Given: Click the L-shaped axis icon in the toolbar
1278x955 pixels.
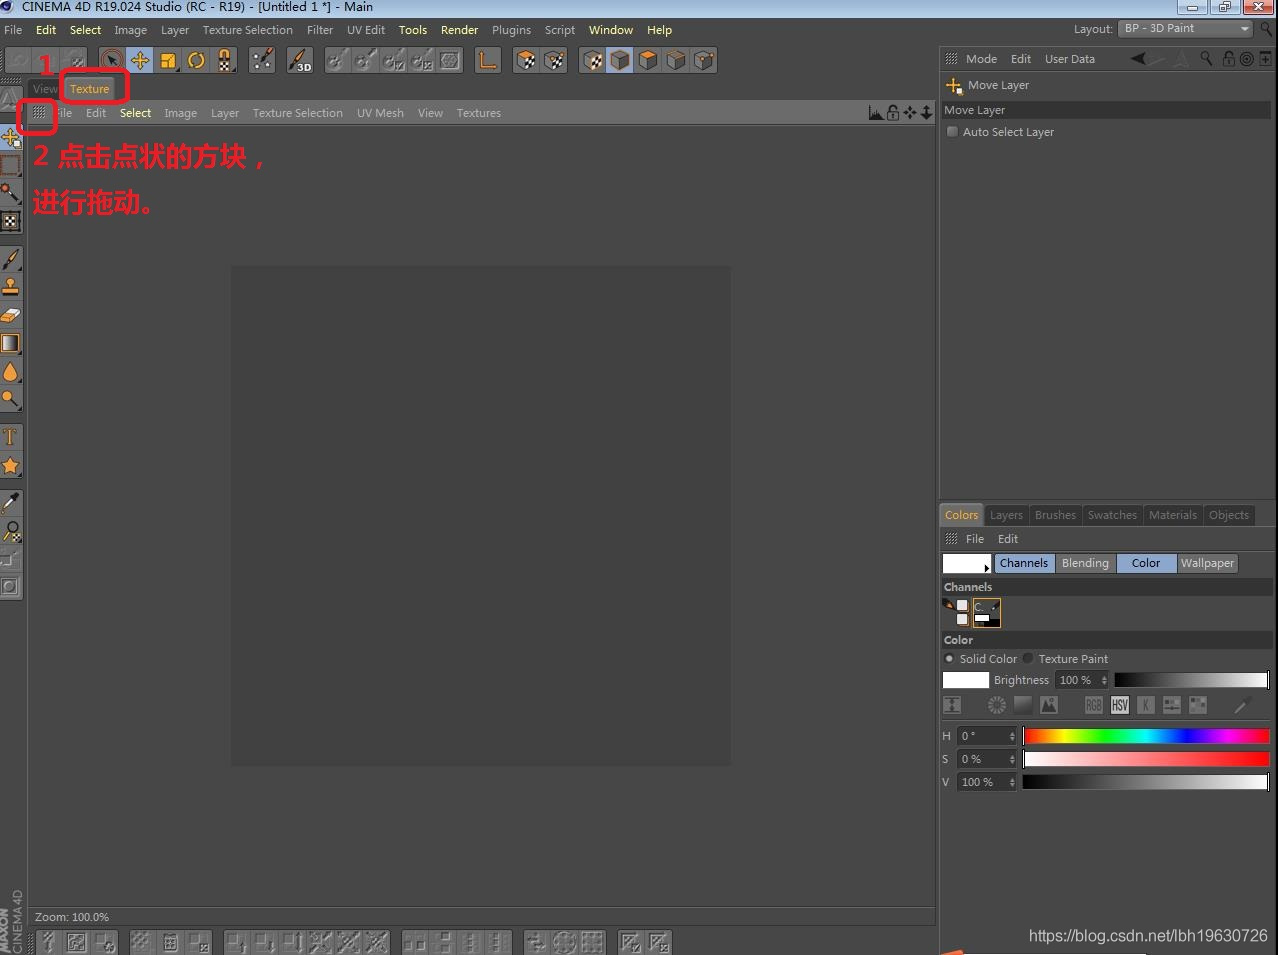Looking at the screenshot, I should 487,61.
